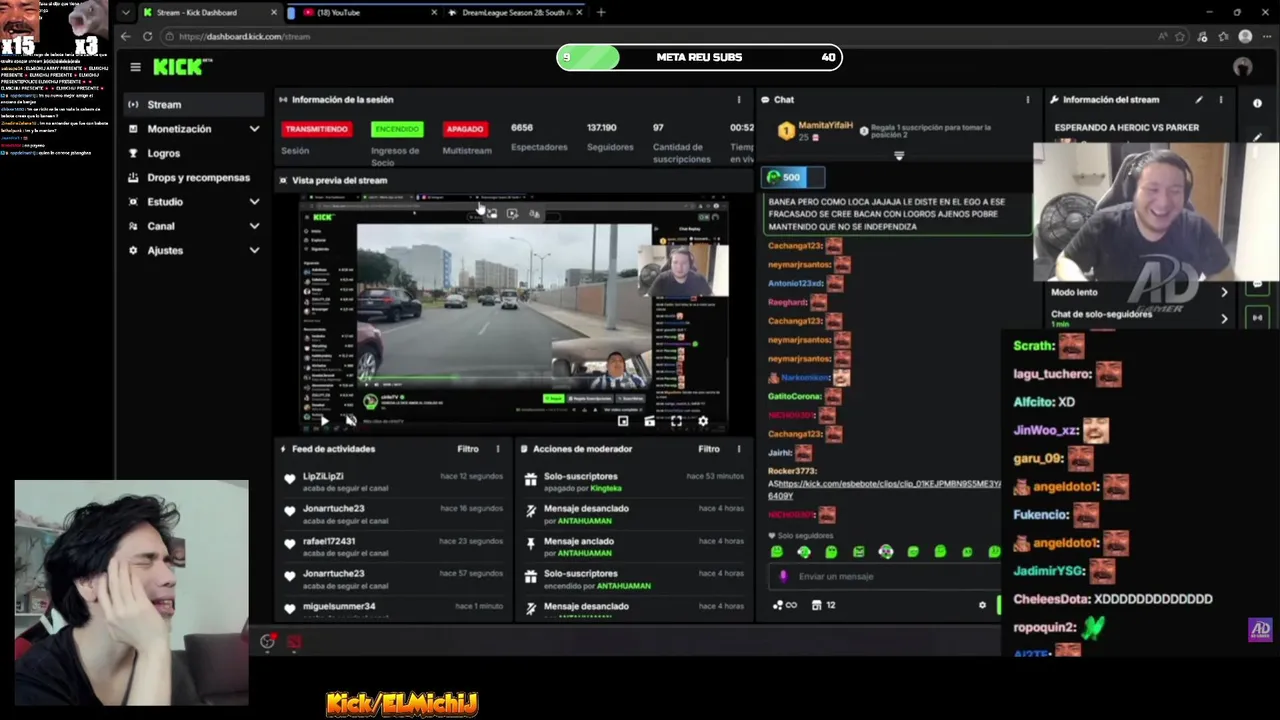1280x720 pixels.
Task: Expand the Monetización sidebar menu
Action: coord(194,129)
